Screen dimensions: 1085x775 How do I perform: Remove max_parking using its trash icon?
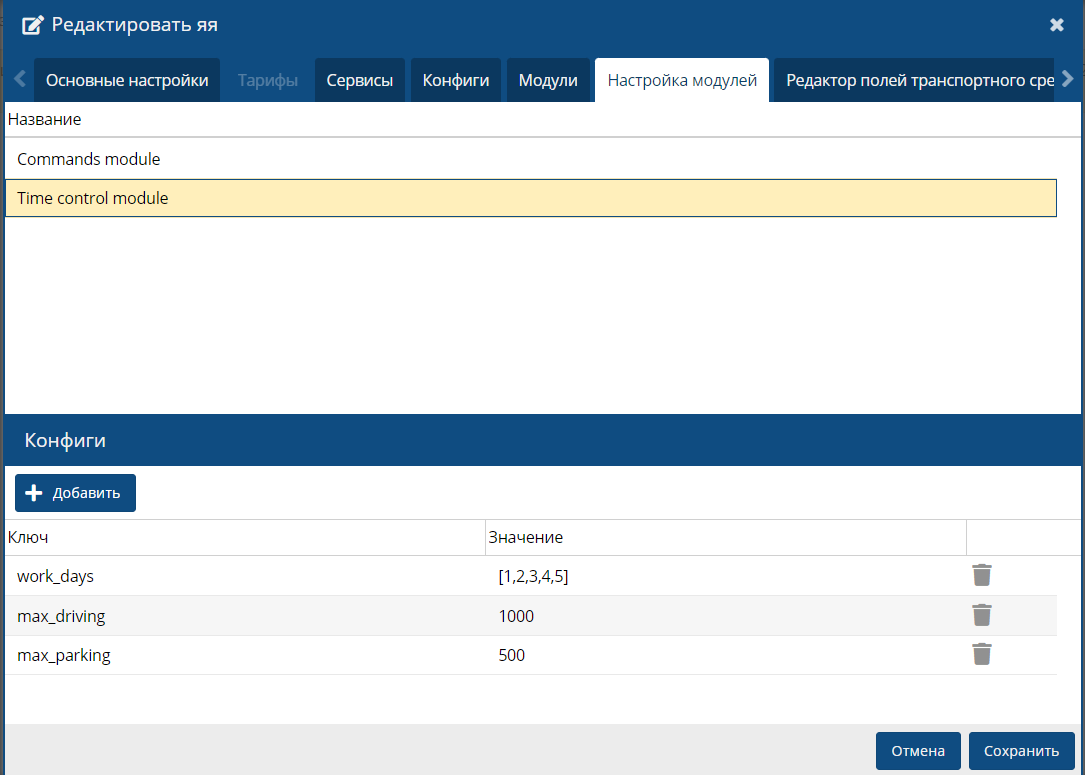pyautogui.click(x=982, y=654)
